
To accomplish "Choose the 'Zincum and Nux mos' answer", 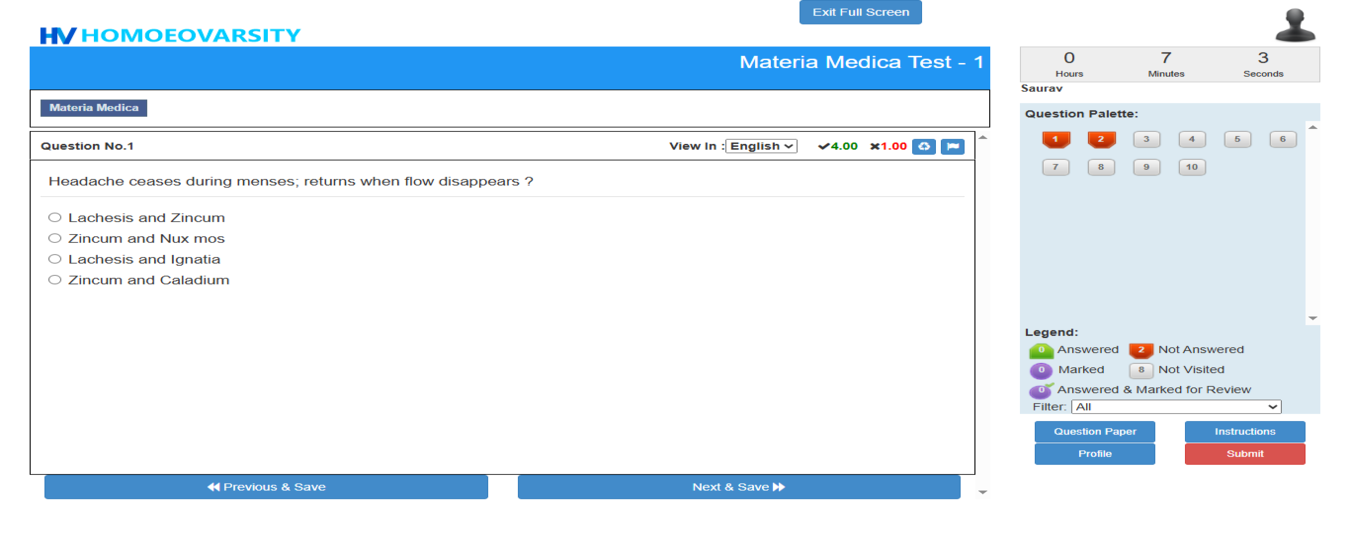I will [x=55, y=238].
